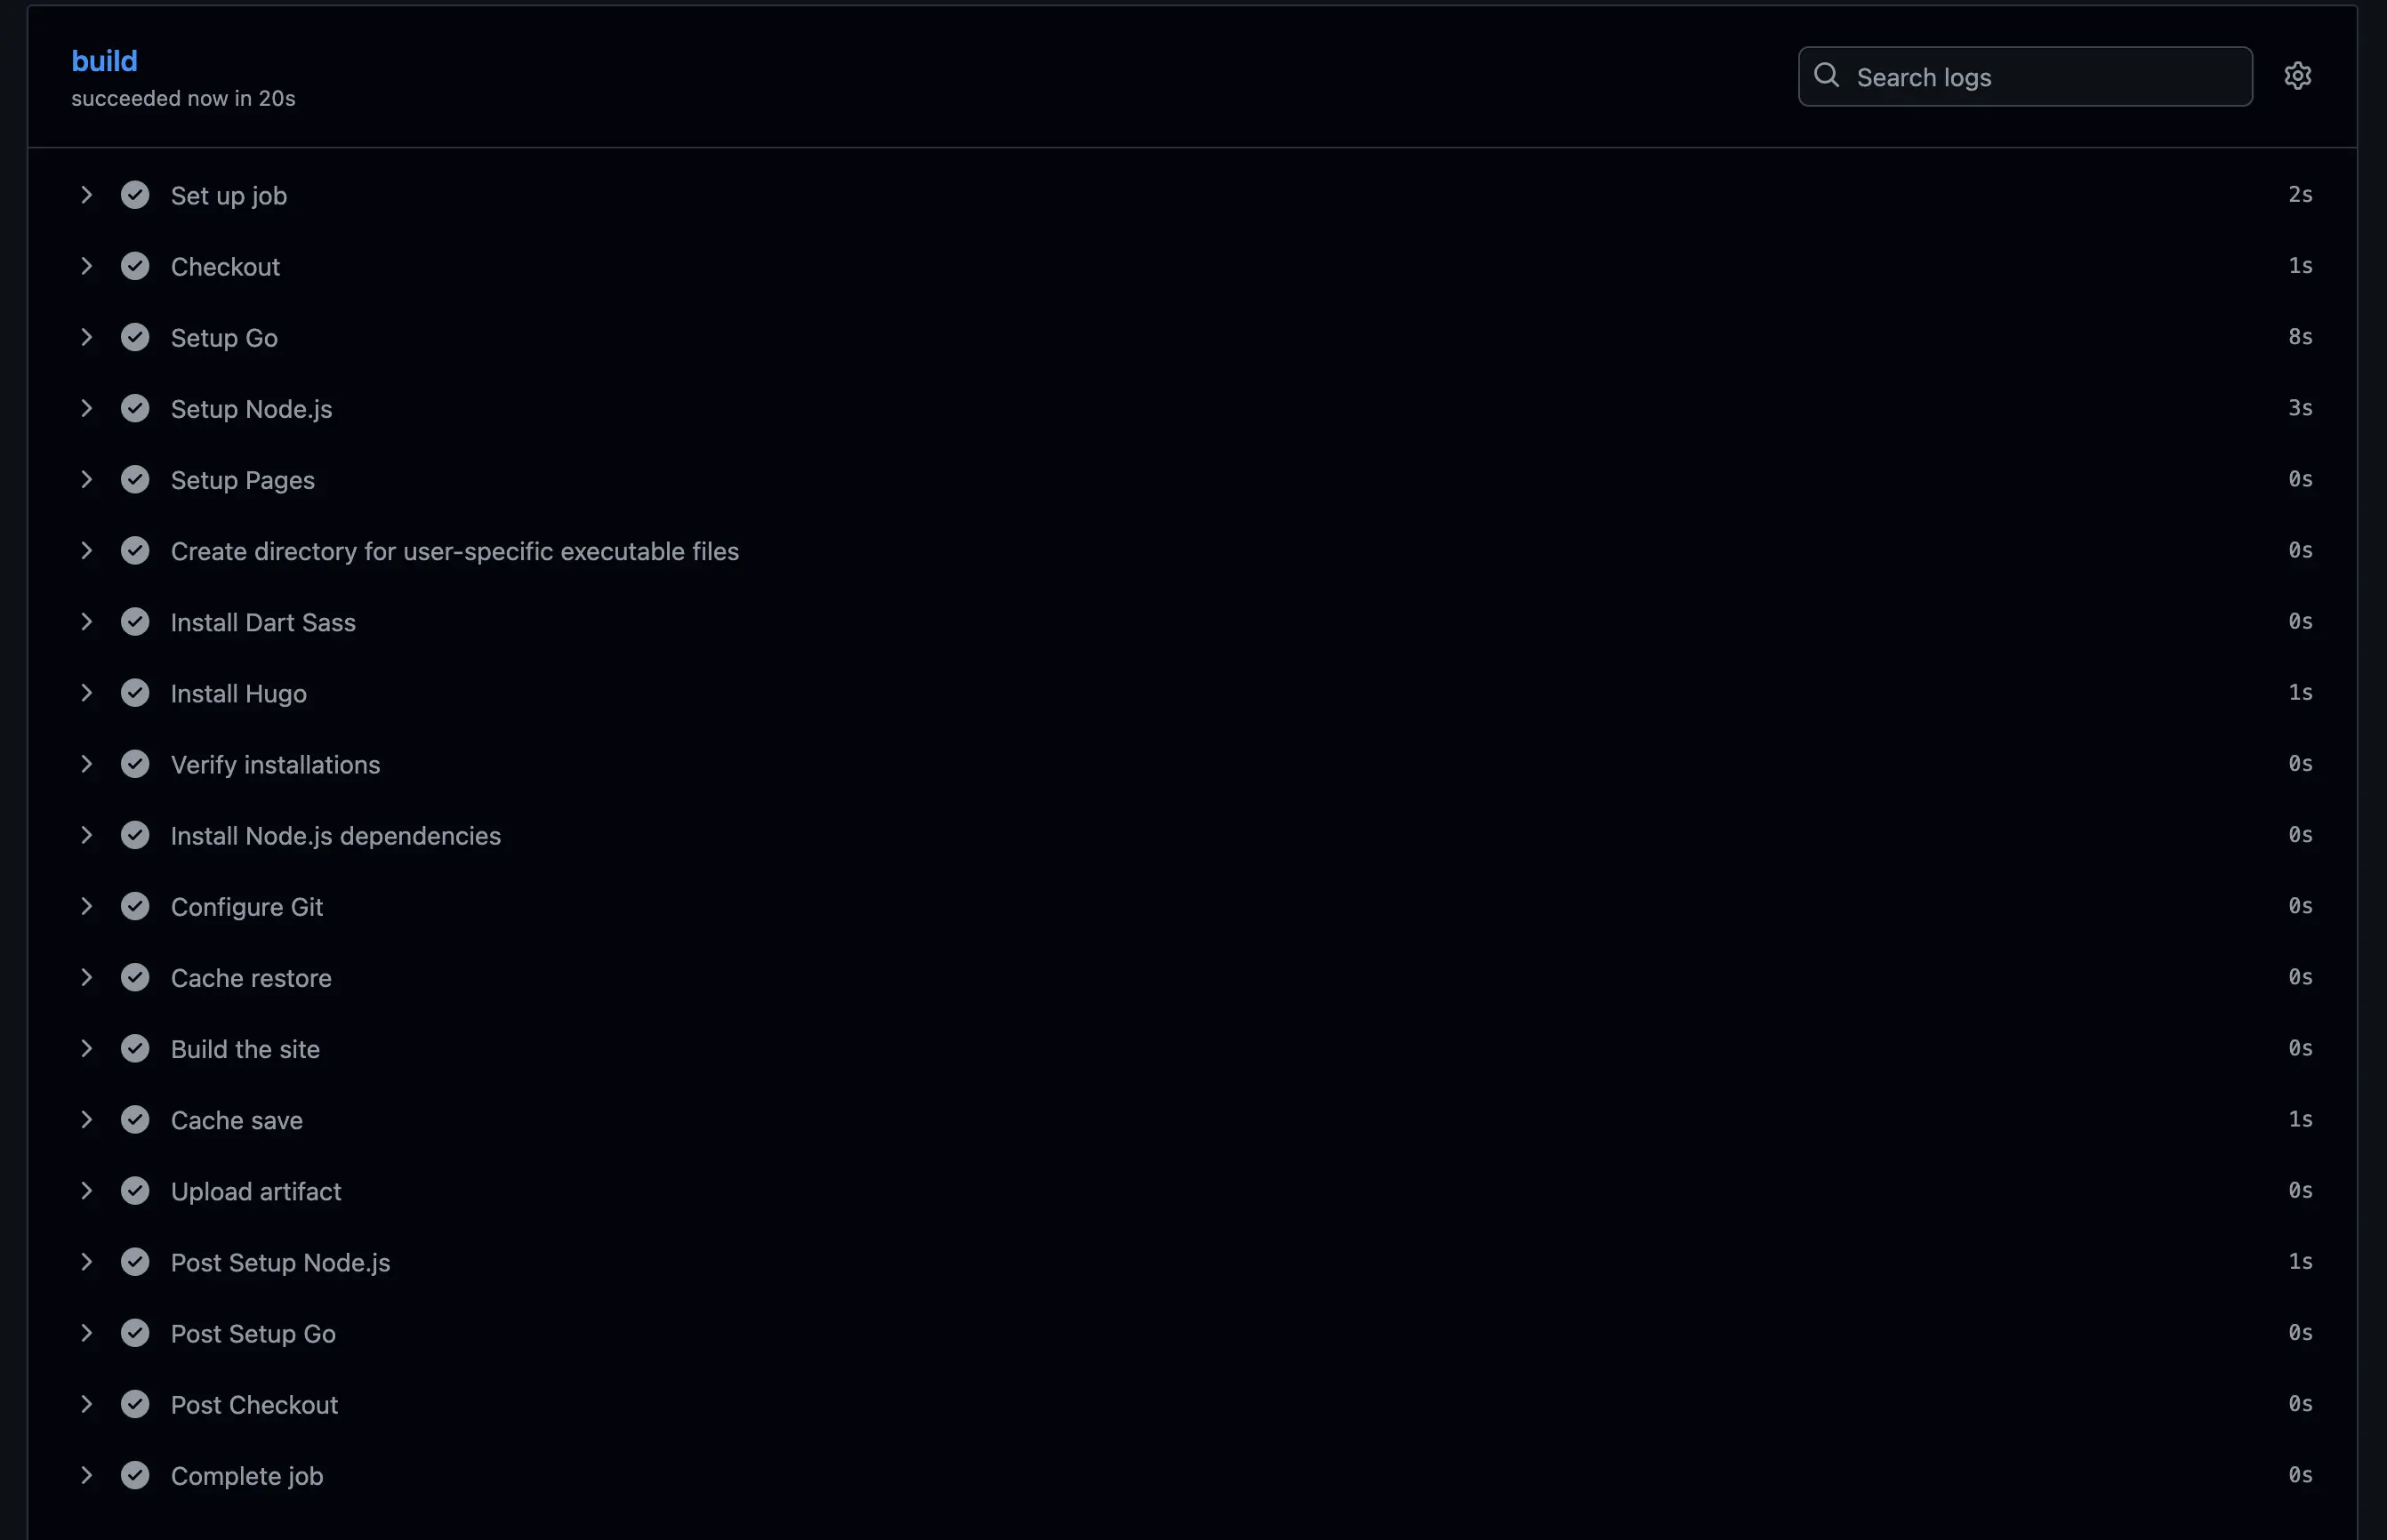Expand the Checkout step chevron

[87, 266]
